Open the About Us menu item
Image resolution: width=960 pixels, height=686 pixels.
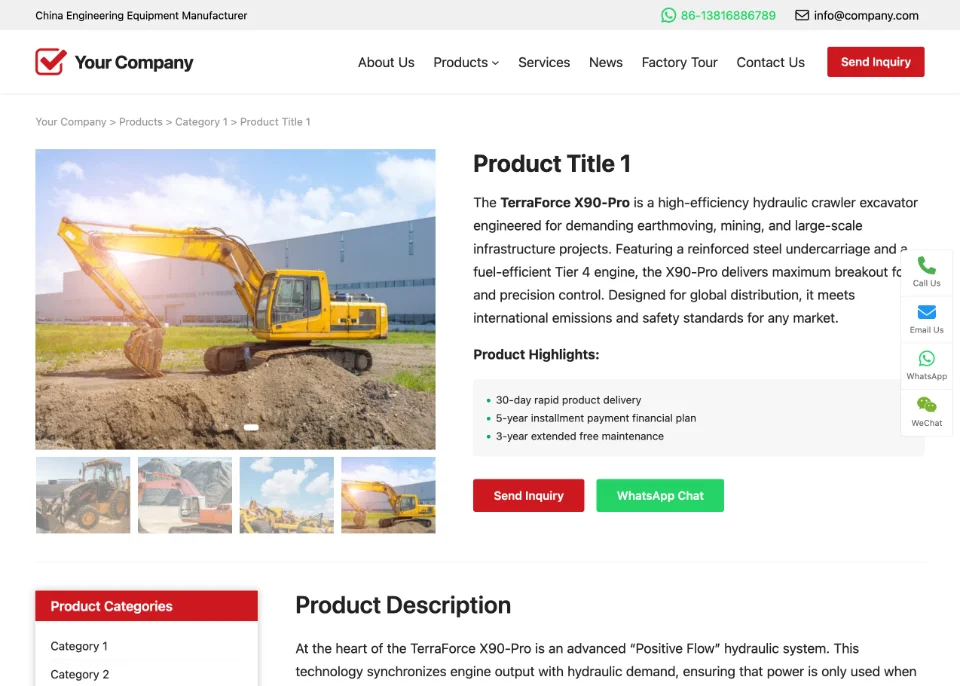coord(386,62)
